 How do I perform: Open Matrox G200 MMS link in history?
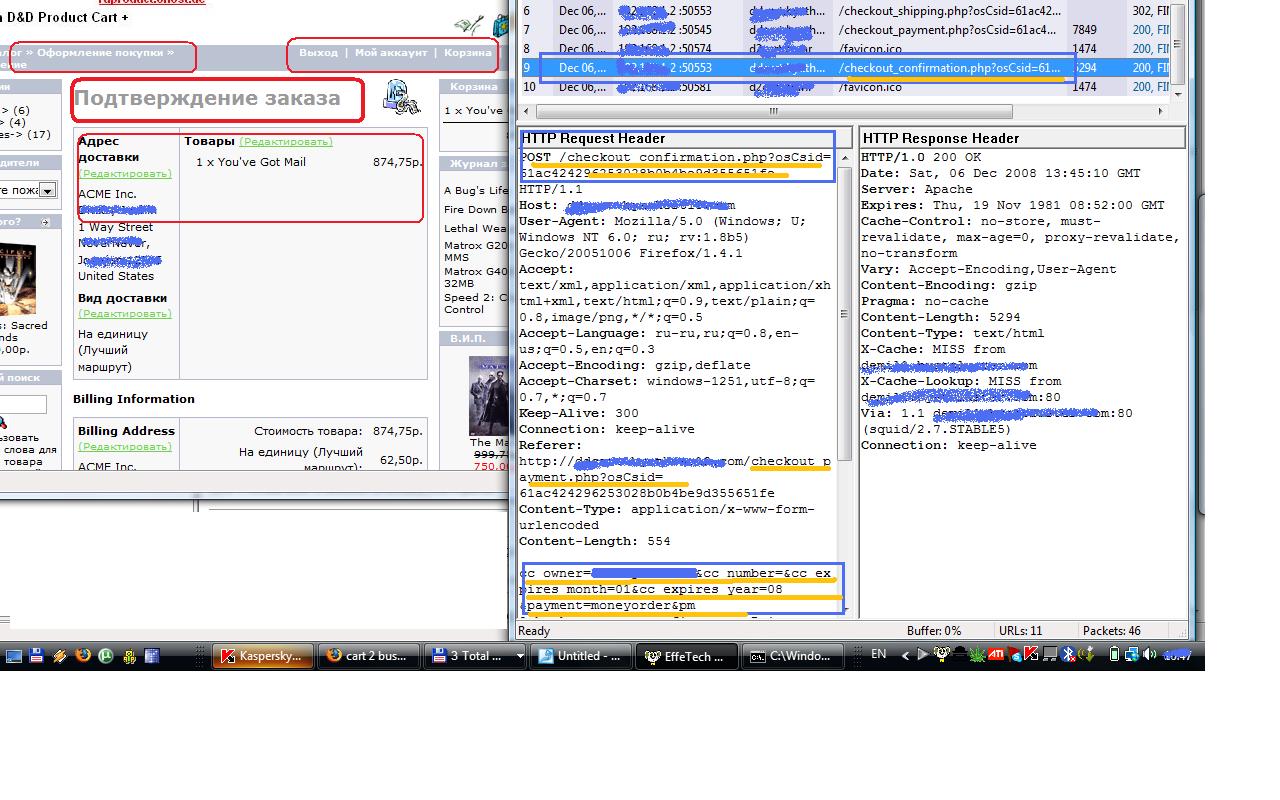[476, 251]
